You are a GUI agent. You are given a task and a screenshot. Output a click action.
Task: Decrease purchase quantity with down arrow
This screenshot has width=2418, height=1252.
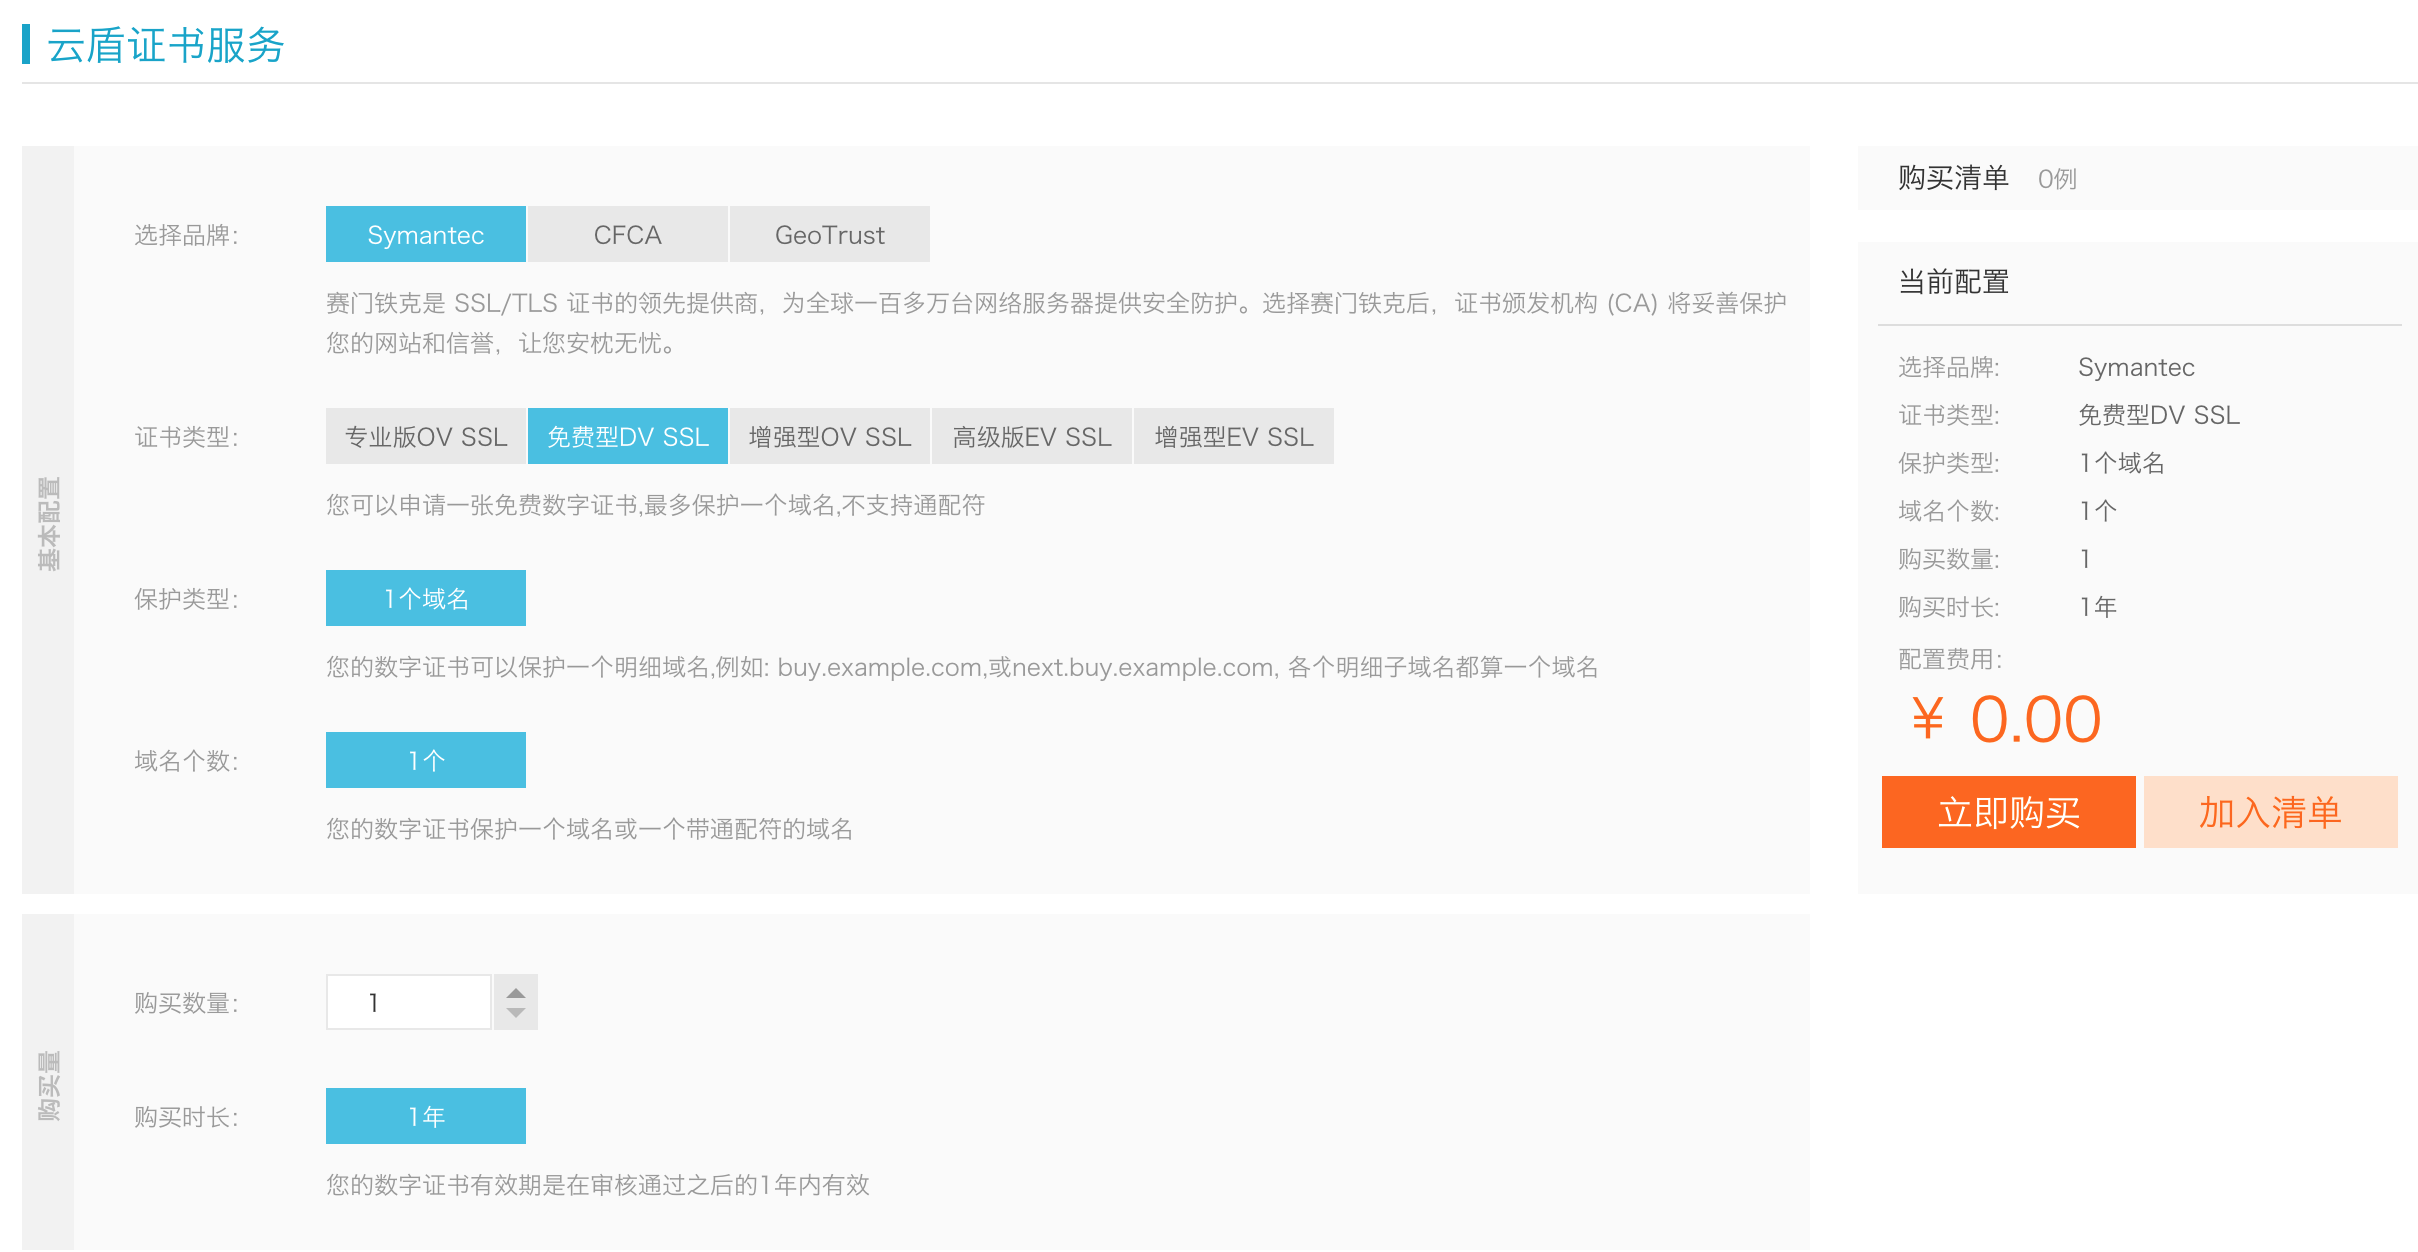click(x=516, y=1014)
